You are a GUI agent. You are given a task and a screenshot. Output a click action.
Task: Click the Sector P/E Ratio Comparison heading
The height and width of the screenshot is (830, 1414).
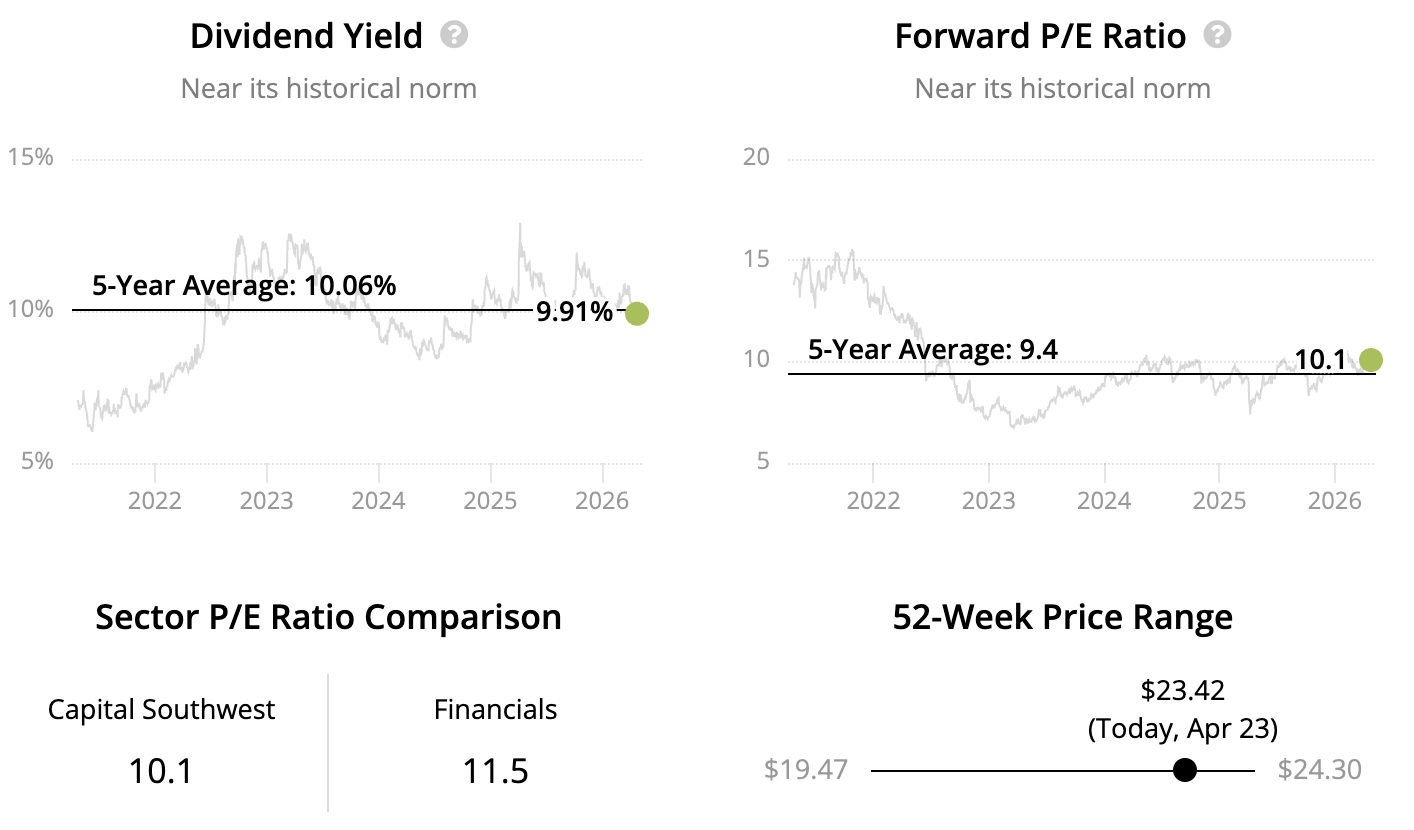(x=328, y=617)
